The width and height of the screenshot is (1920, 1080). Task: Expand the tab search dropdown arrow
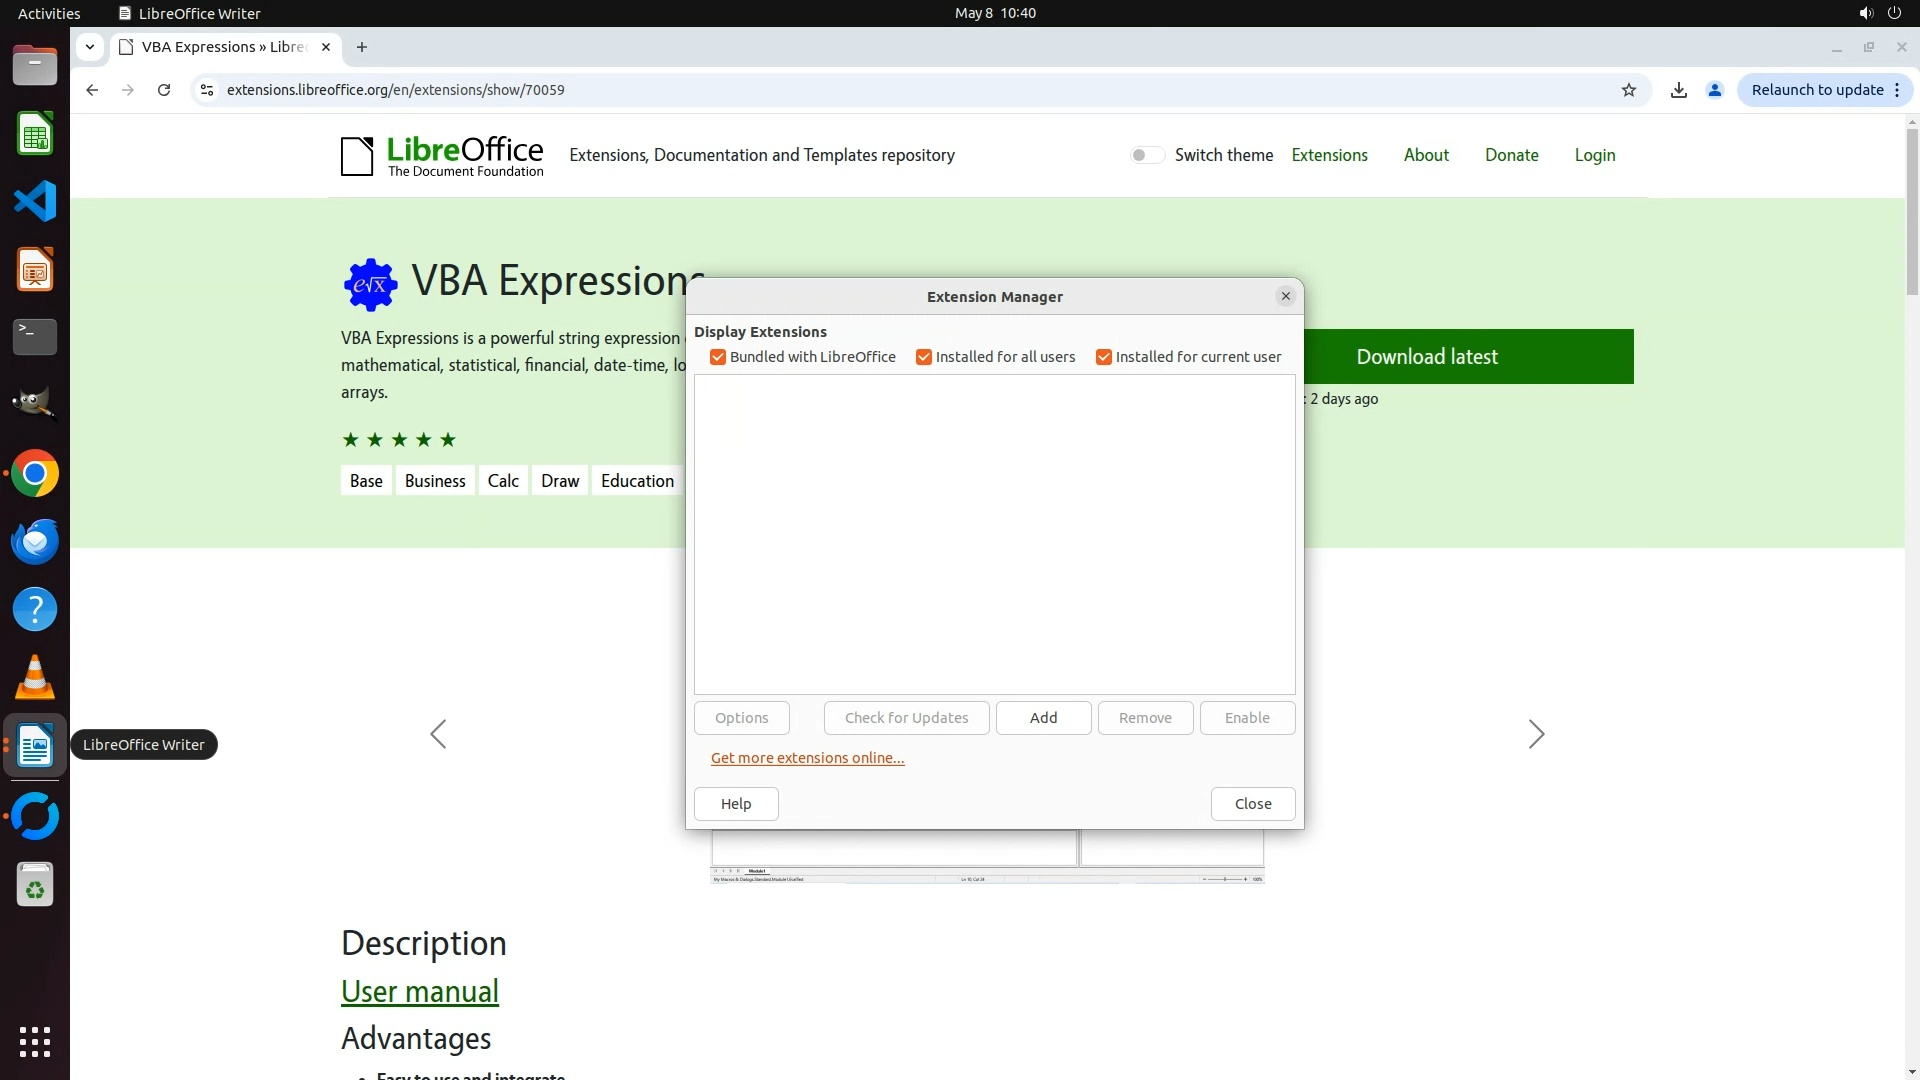(x=90, y=47)
